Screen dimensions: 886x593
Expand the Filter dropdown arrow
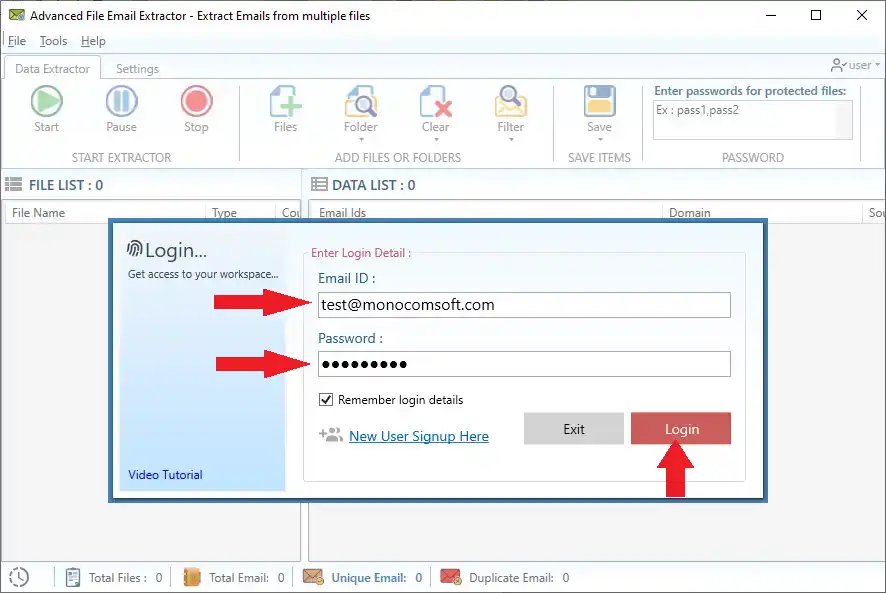[511, 140]
